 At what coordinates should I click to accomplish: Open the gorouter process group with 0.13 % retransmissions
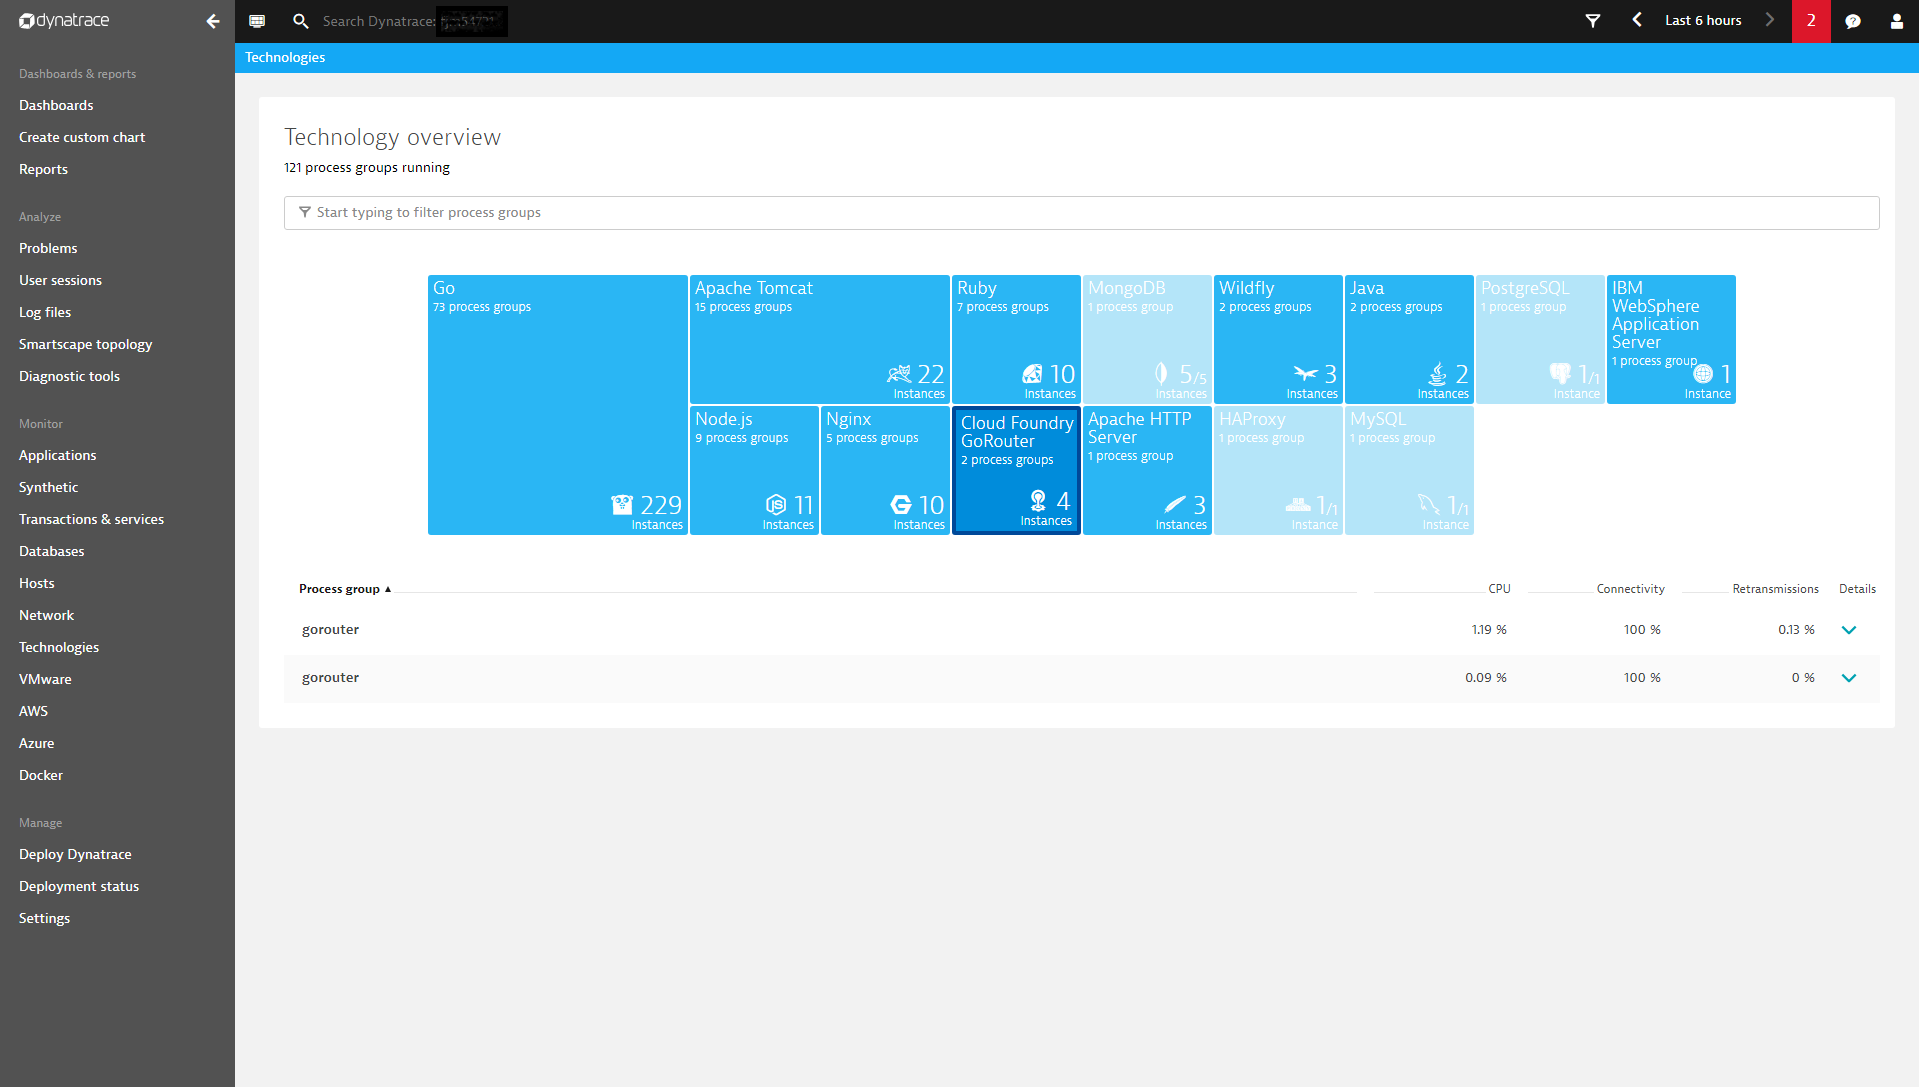[x=330, y=630]
